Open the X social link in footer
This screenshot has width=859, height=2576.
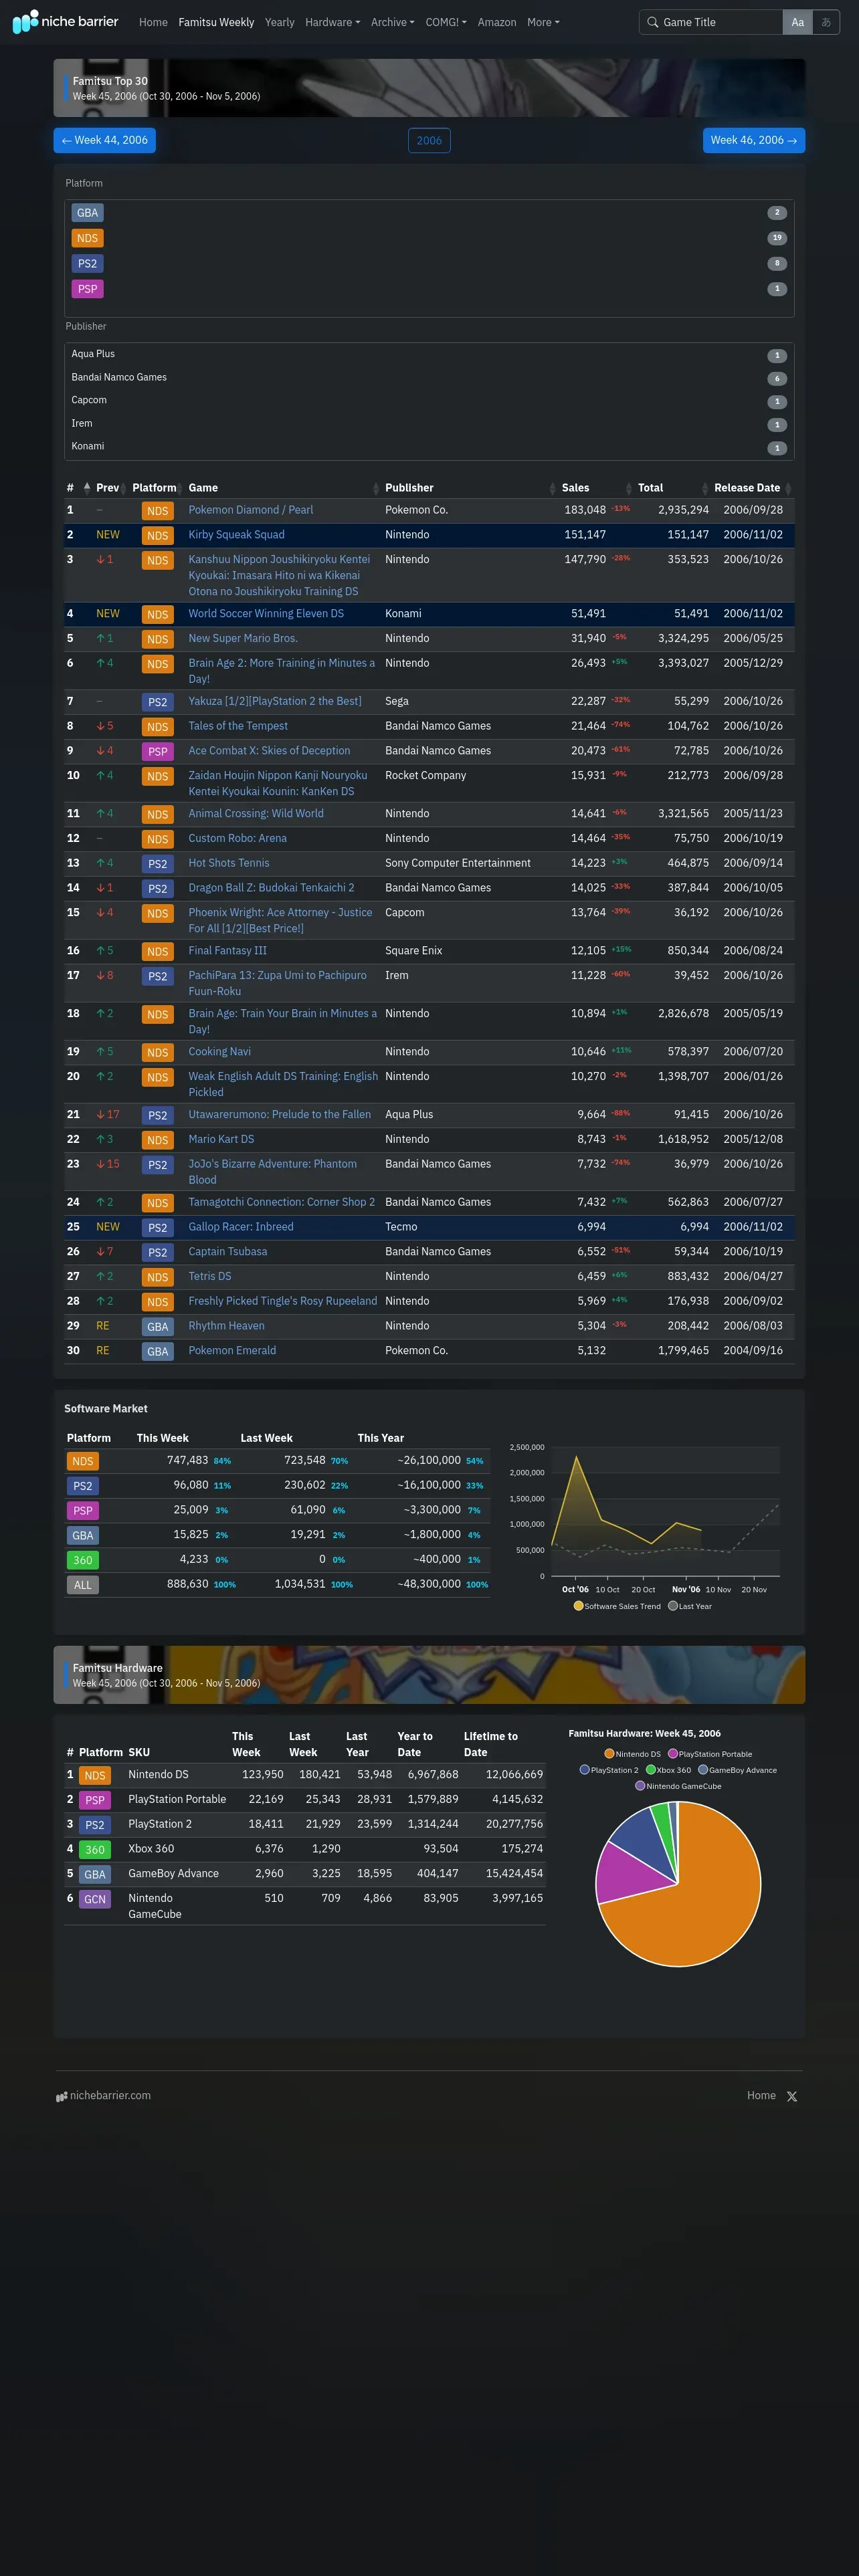pyautogui.click(x=792, y=2096)
